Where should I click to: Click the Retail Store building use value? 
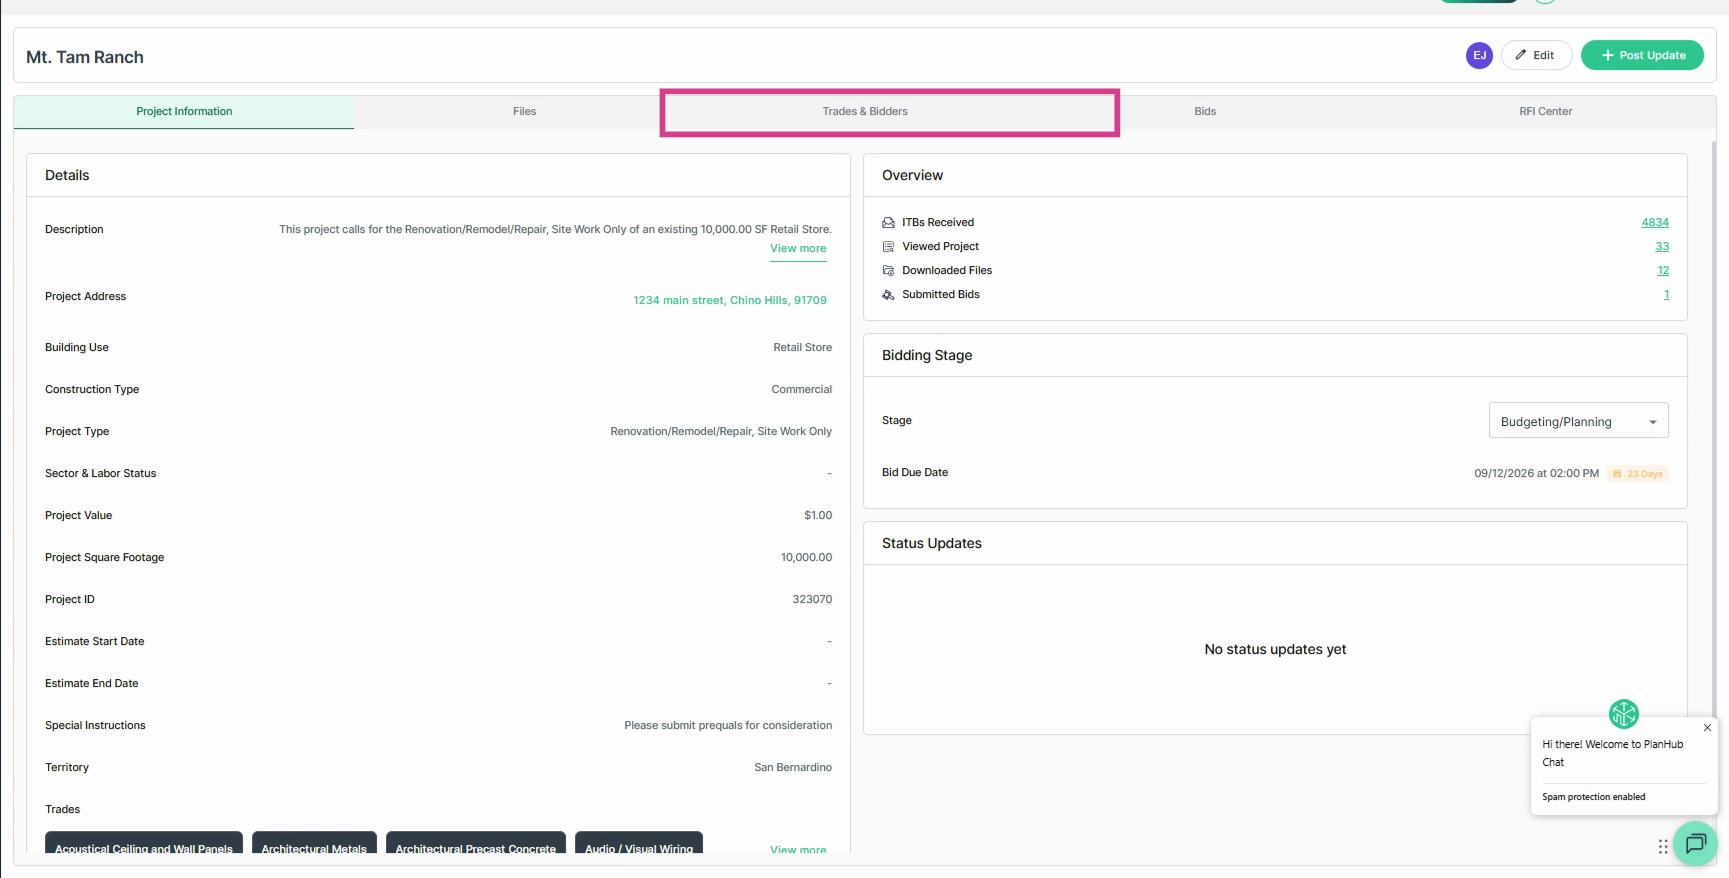coord(802,348)
